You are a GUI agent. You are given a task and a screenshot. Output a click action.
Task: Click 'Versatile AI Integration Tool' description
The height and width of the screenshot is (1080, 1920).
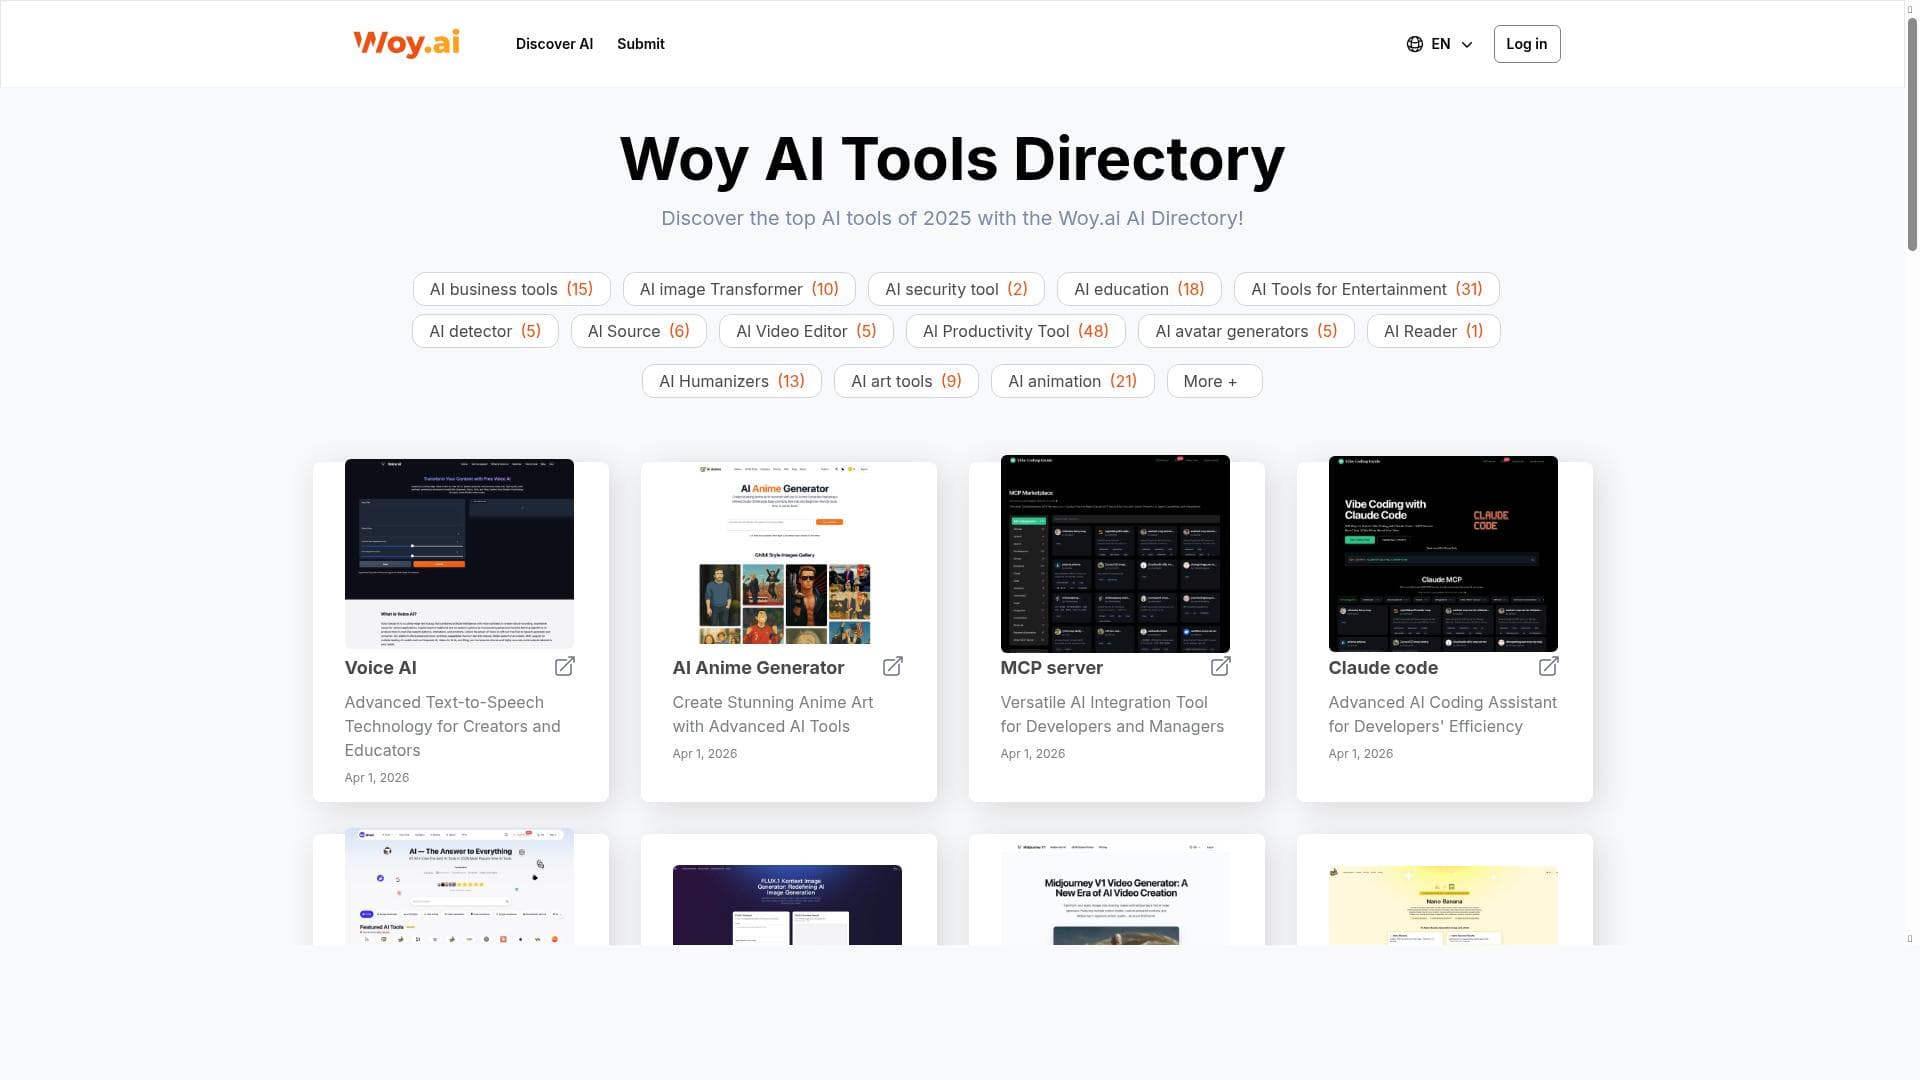pyautogui.click(x=1112, y=714)
